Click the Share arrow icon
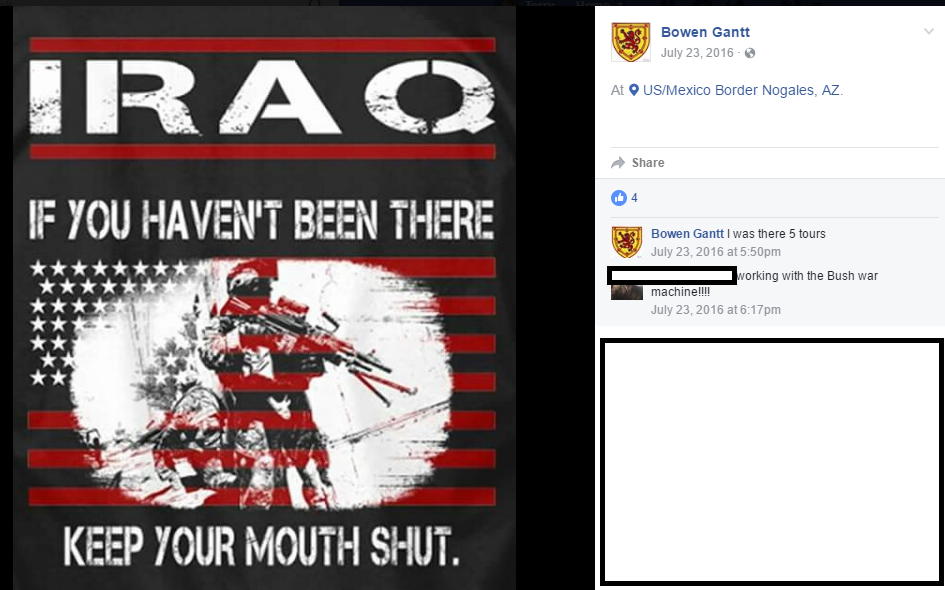This screenshot has width=945, height=590. (x=618, y=163)
